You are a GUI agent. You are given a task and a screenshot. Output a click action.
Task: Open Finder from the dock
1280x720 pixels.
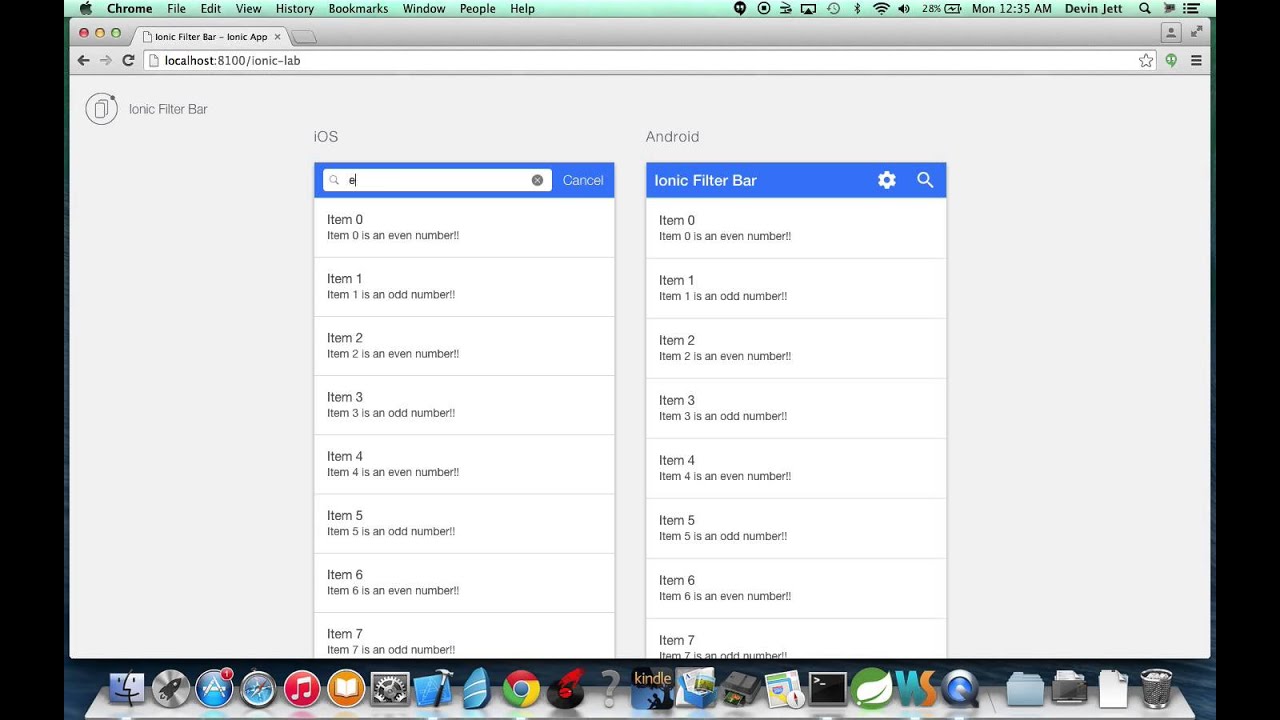(x=127, y=688)
